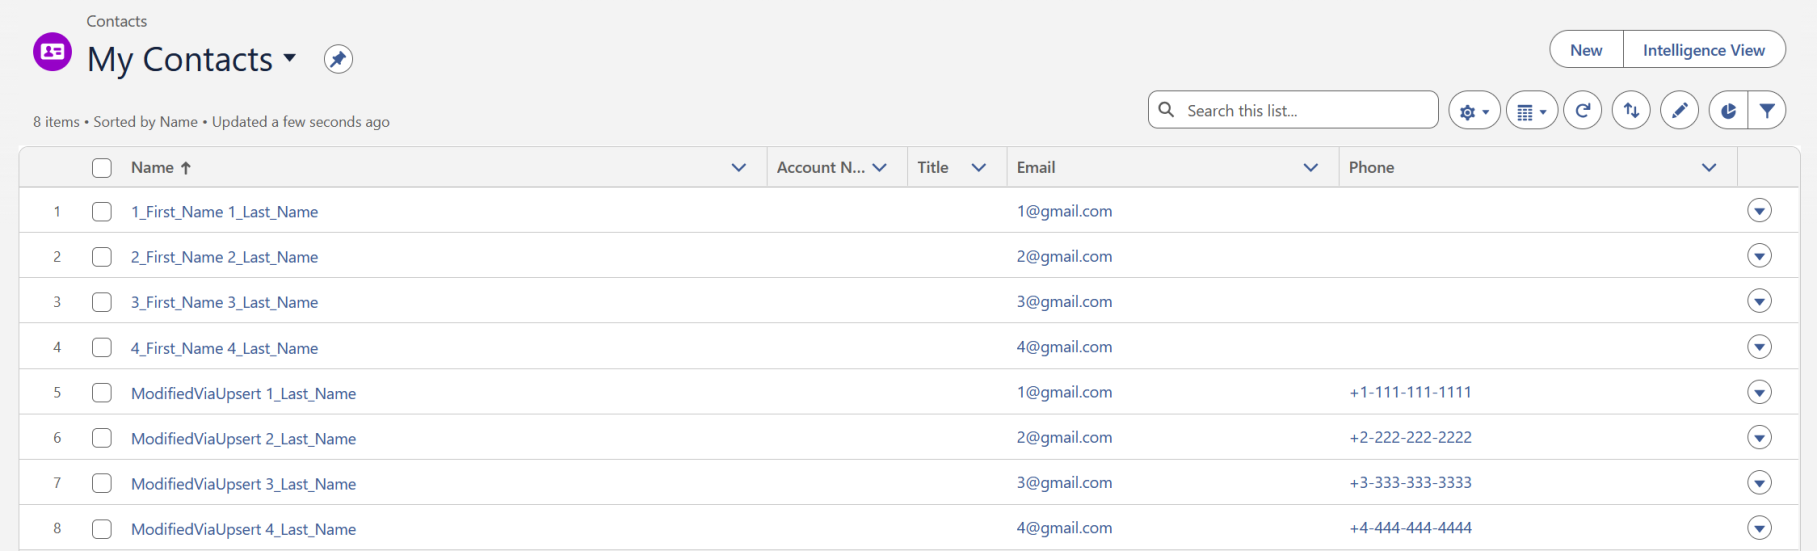Open row actions for ModifiedViaUpsert 3_Last_Name
The width and height of the screenshot is (1817, 551).
1759,483
